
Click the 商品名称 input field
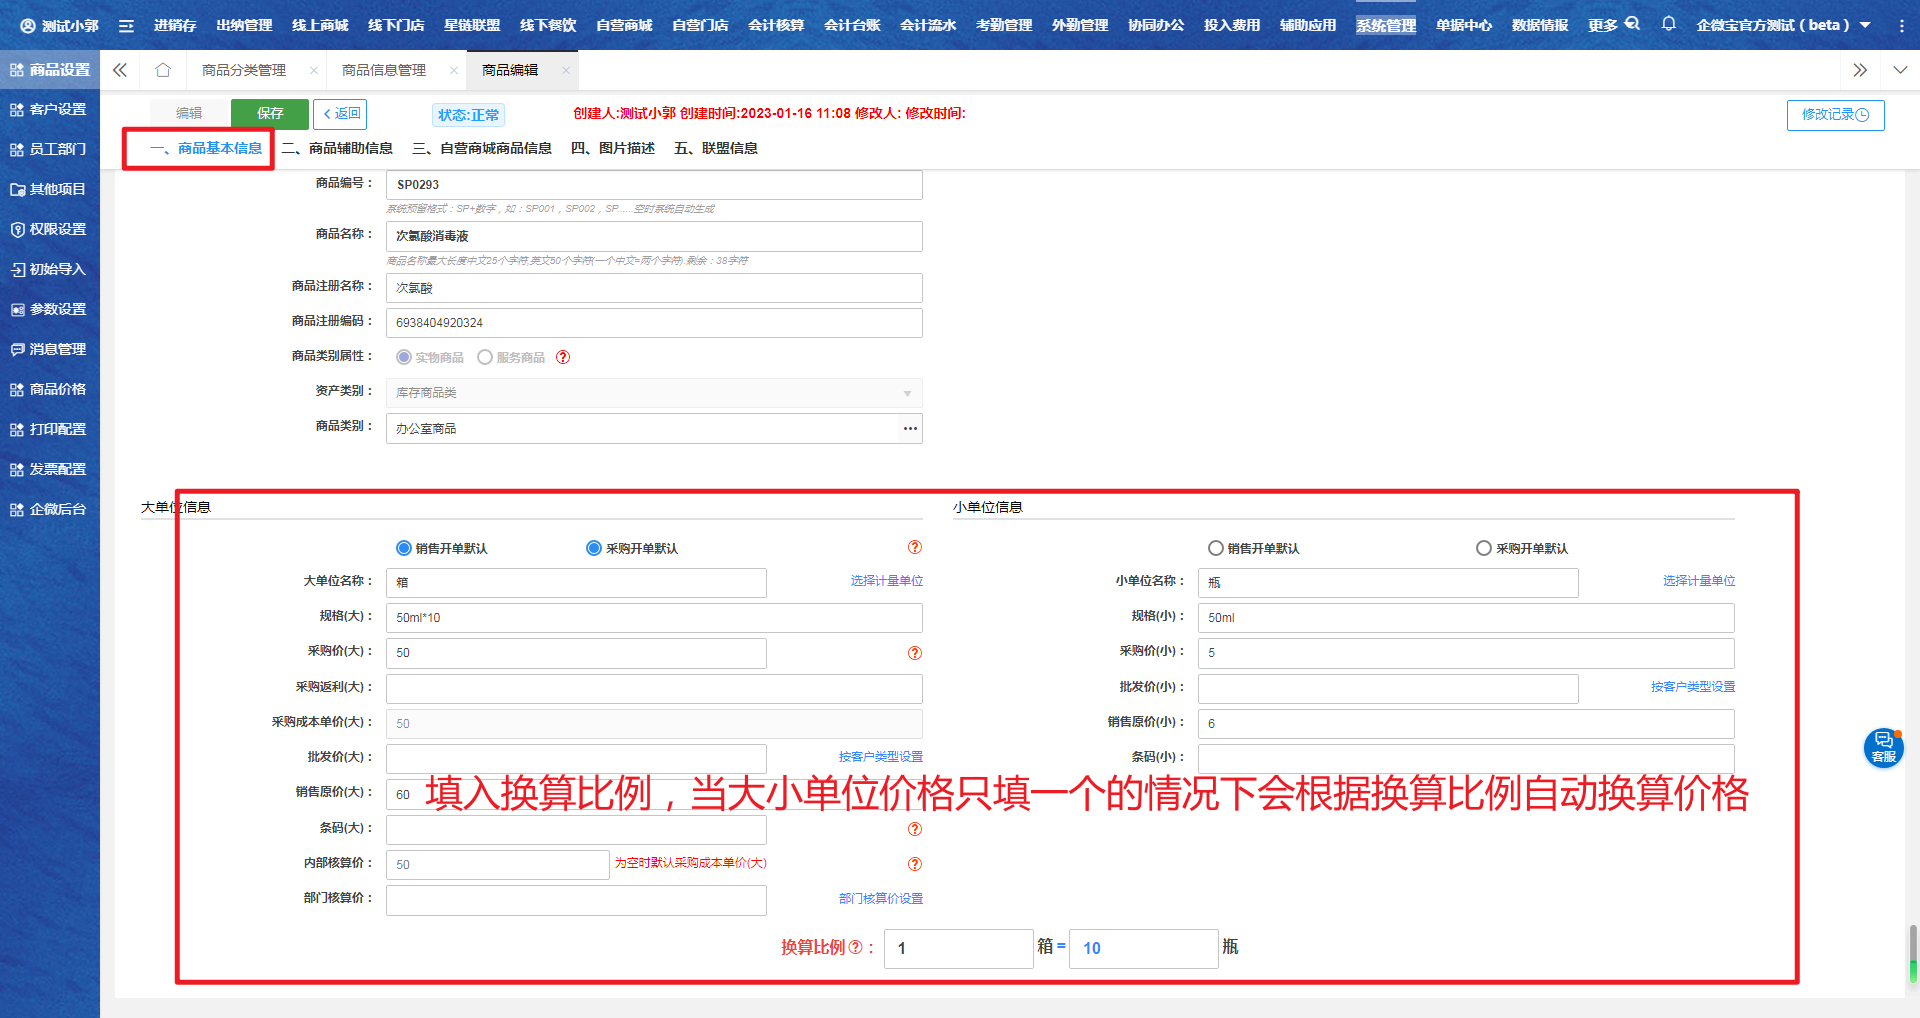[654, 236]
